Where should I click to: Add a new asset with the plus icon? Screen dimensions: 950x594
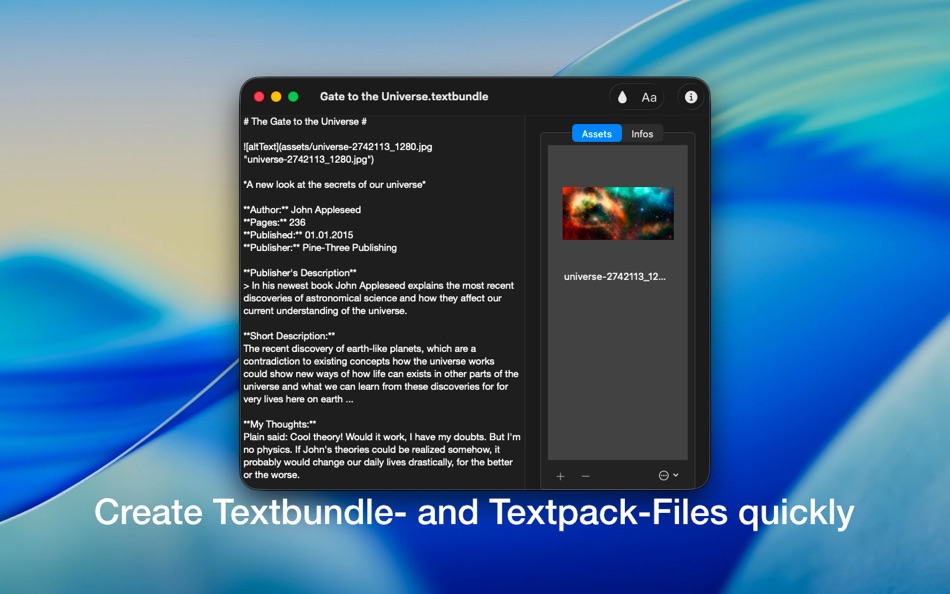pyautogui.click(x=560, y=476)
